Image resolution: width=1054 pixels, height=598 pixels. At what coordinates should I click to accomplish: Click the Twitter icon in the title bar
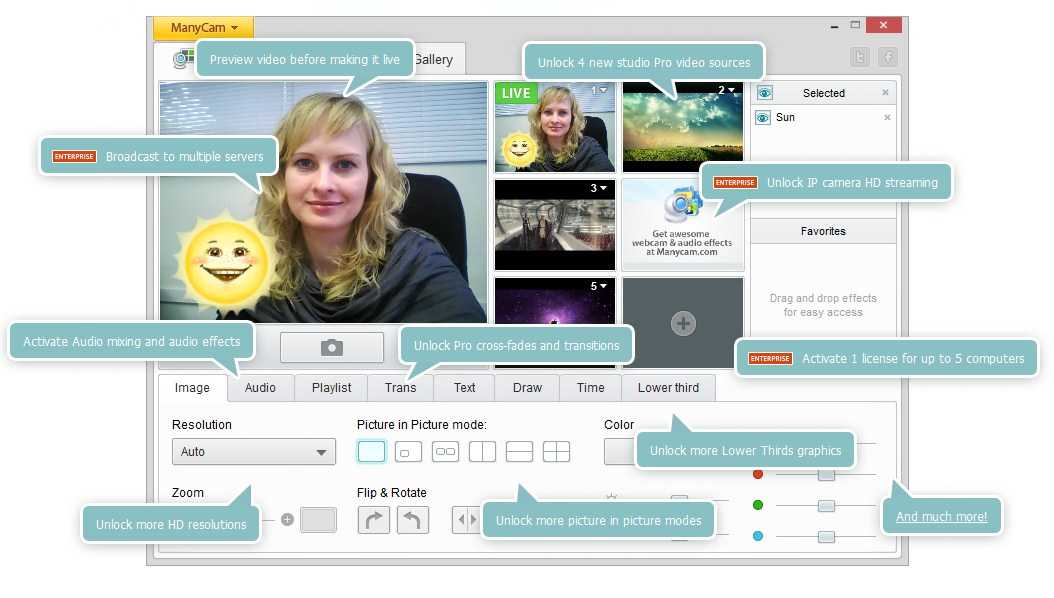point(860,57)
